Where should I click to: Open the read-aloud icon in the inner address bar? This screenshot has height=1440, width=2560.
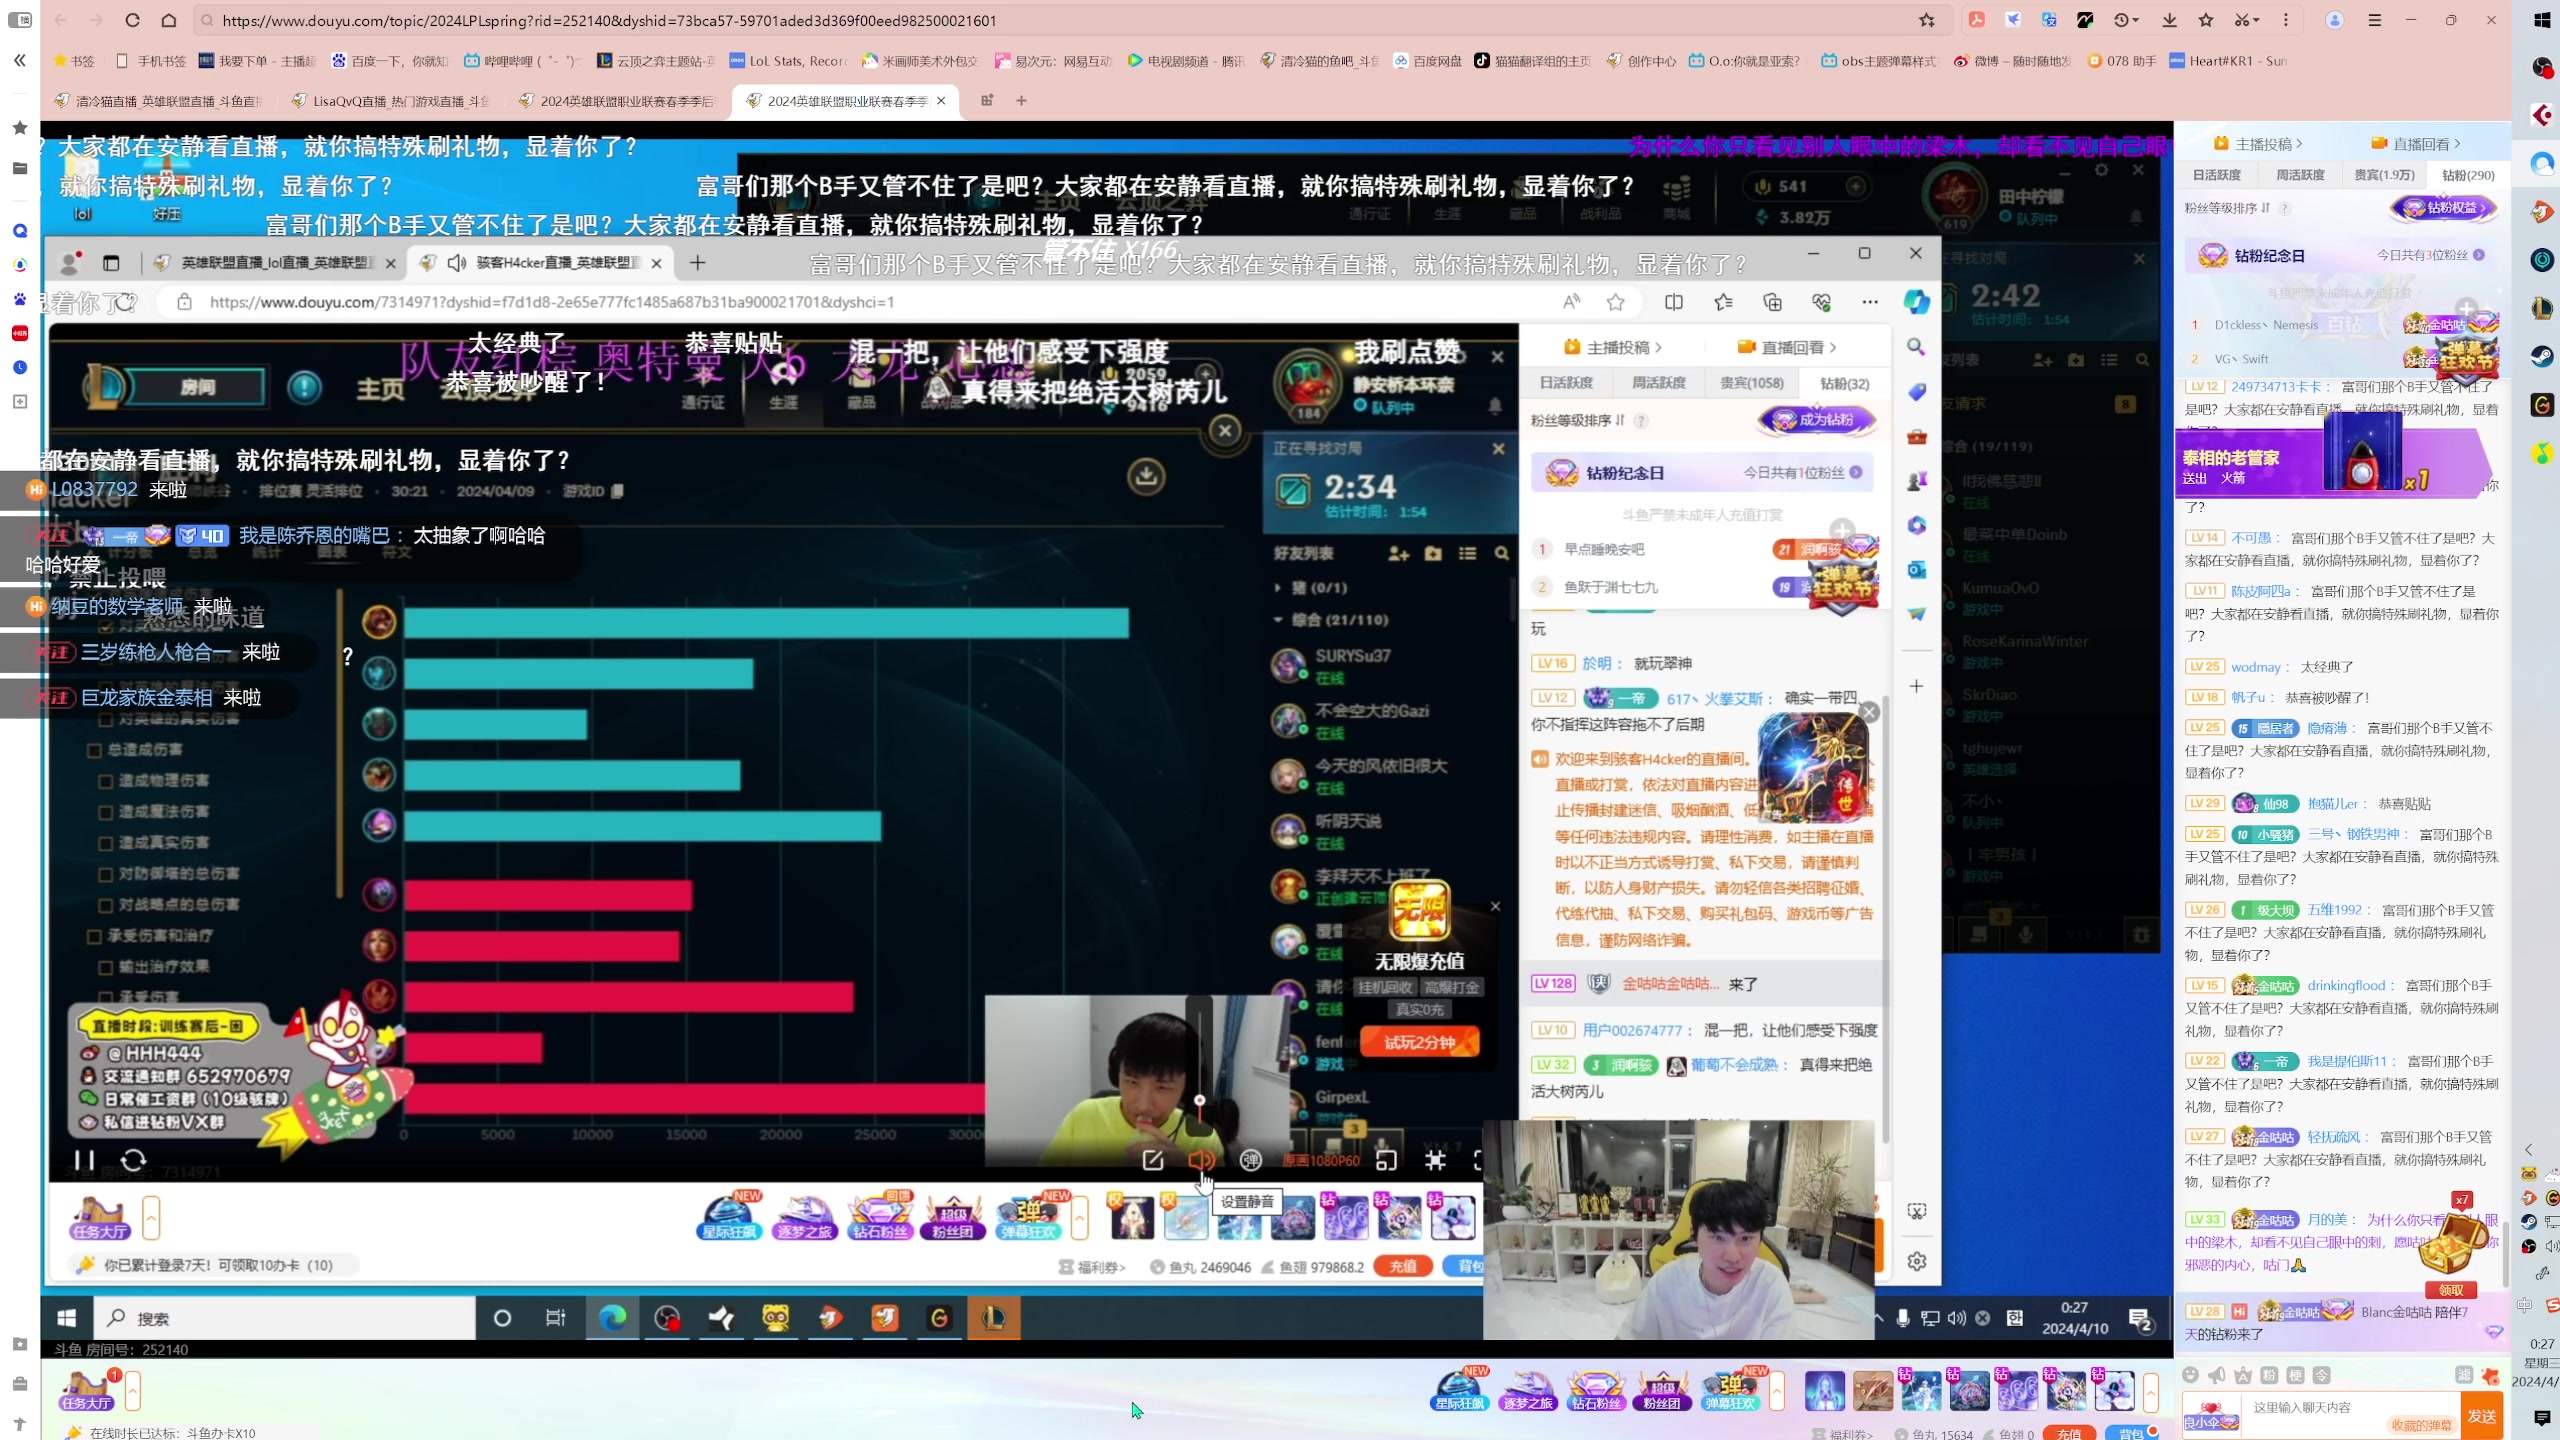(x=1571, y=302)
